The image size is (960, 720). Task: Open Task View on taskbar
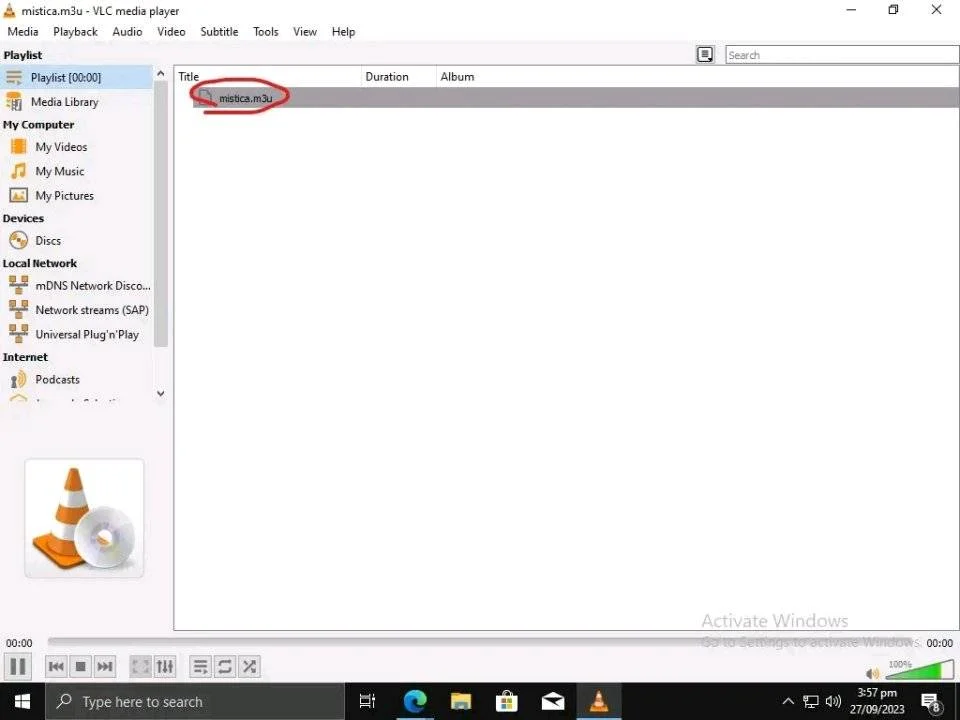click(367, 702)
